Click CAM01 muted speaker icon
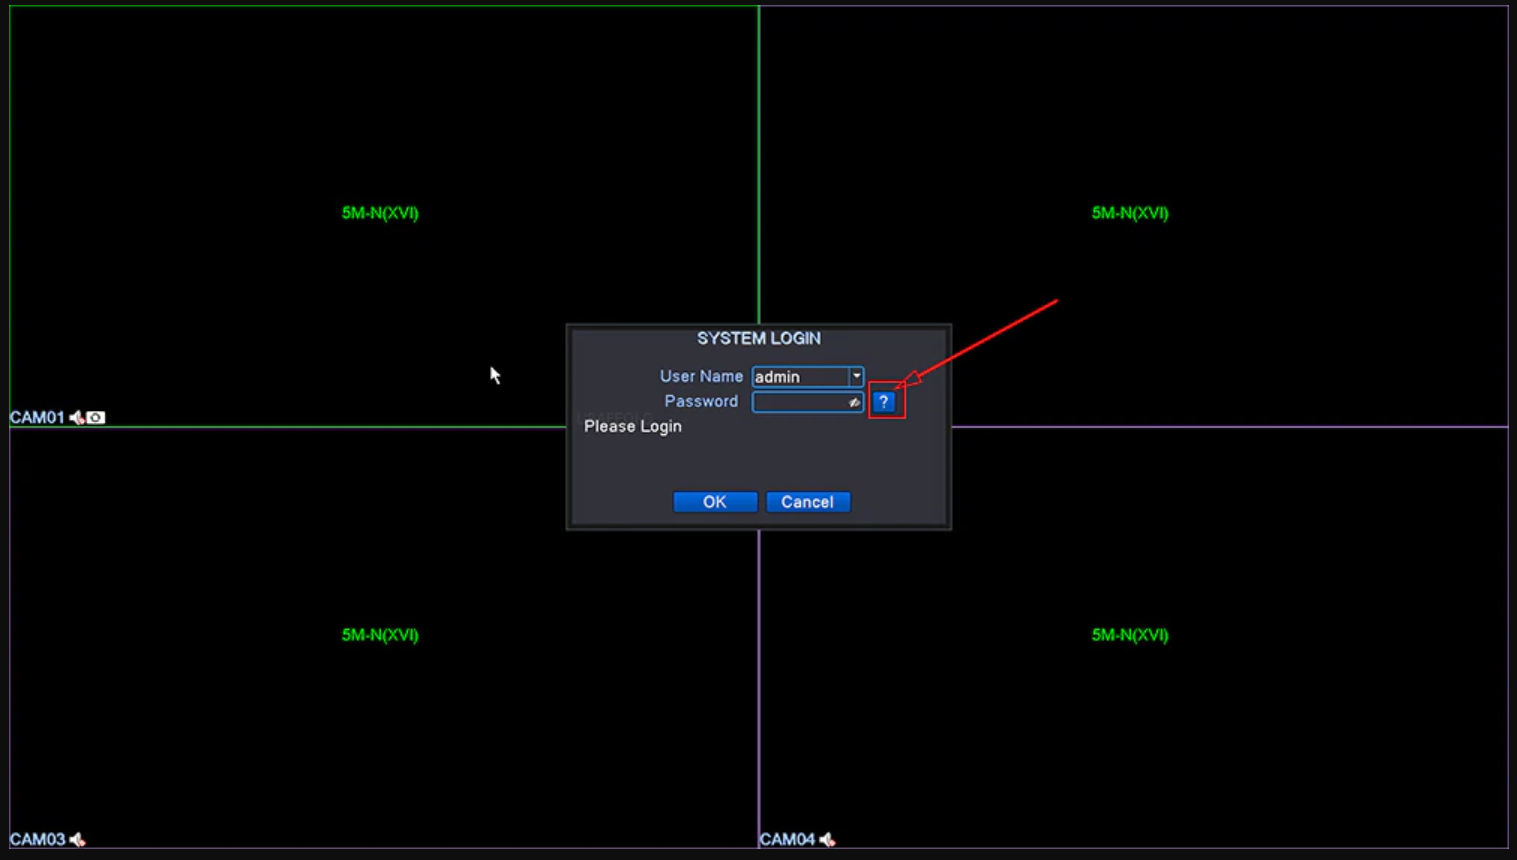 pyautogui.click(x=77, y=418)
